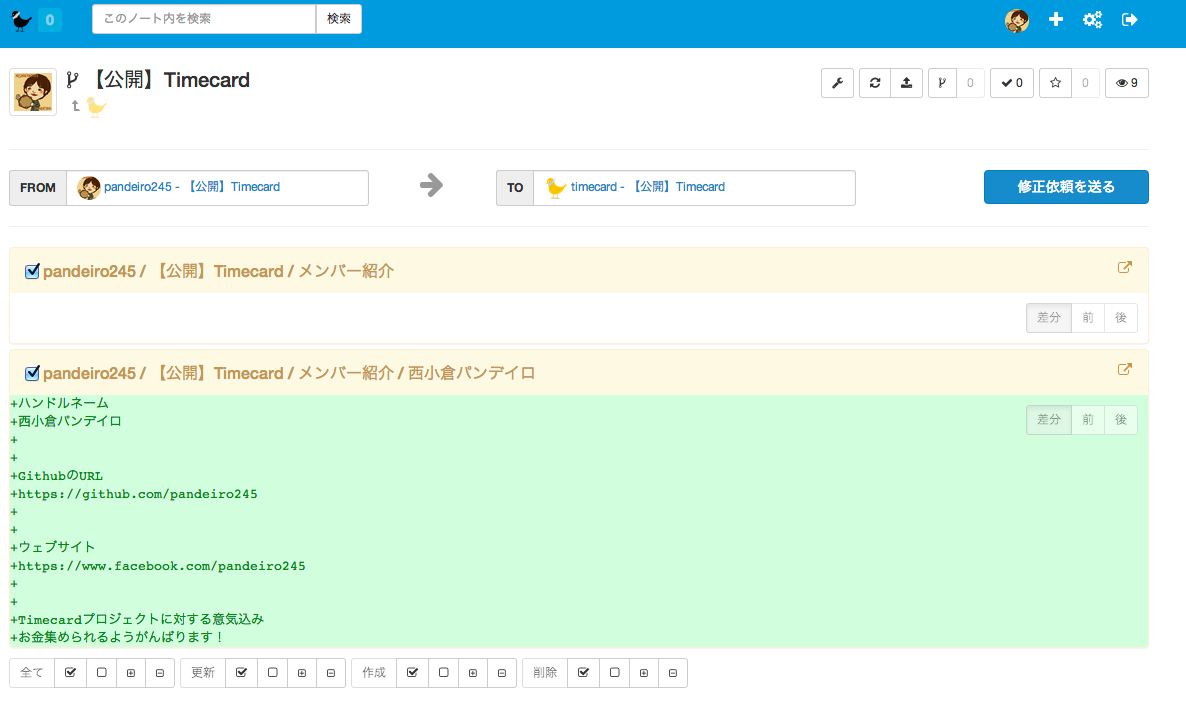
Task: Expand all diffs in 全て group
Action: pos(131,673)
